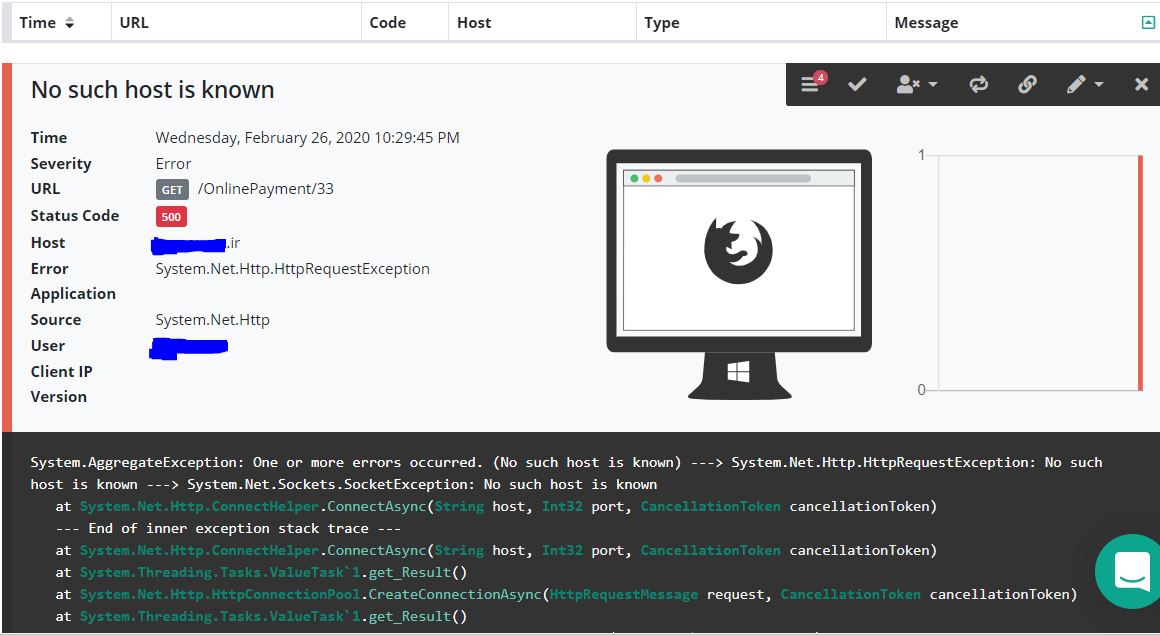Copy permalink using the chain link icon

[1027, 85]
